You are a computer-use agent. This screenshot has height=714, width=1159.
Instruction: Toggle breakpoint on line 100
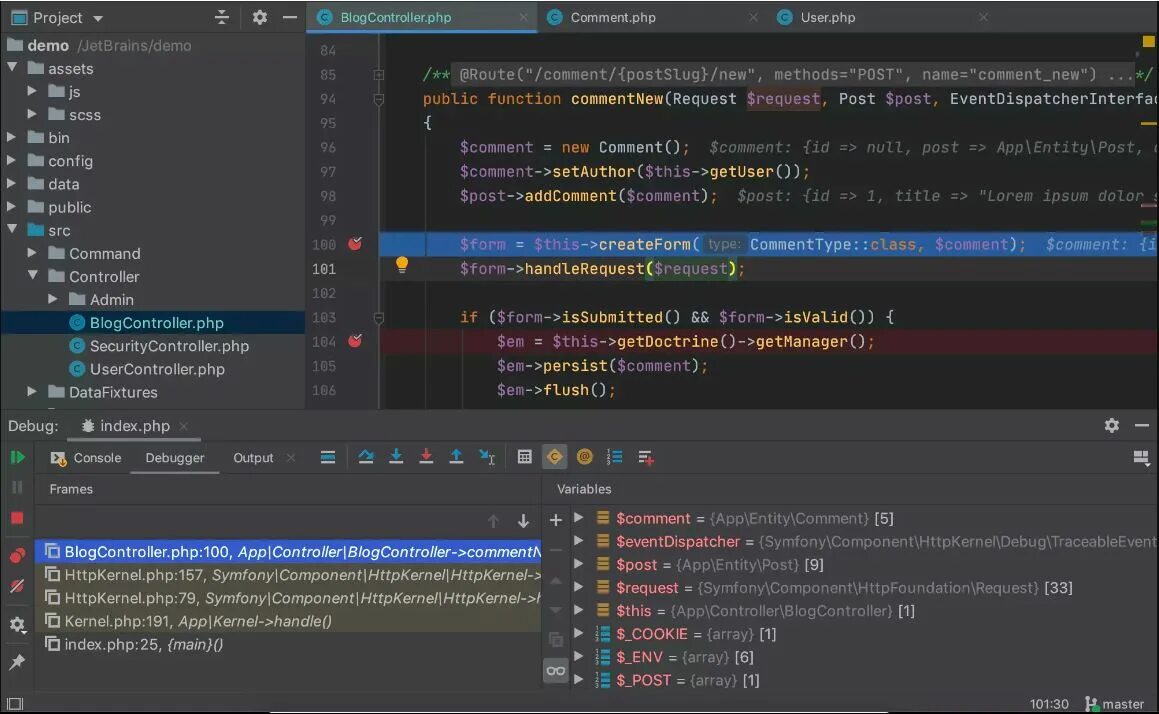(x=356, y=243)
